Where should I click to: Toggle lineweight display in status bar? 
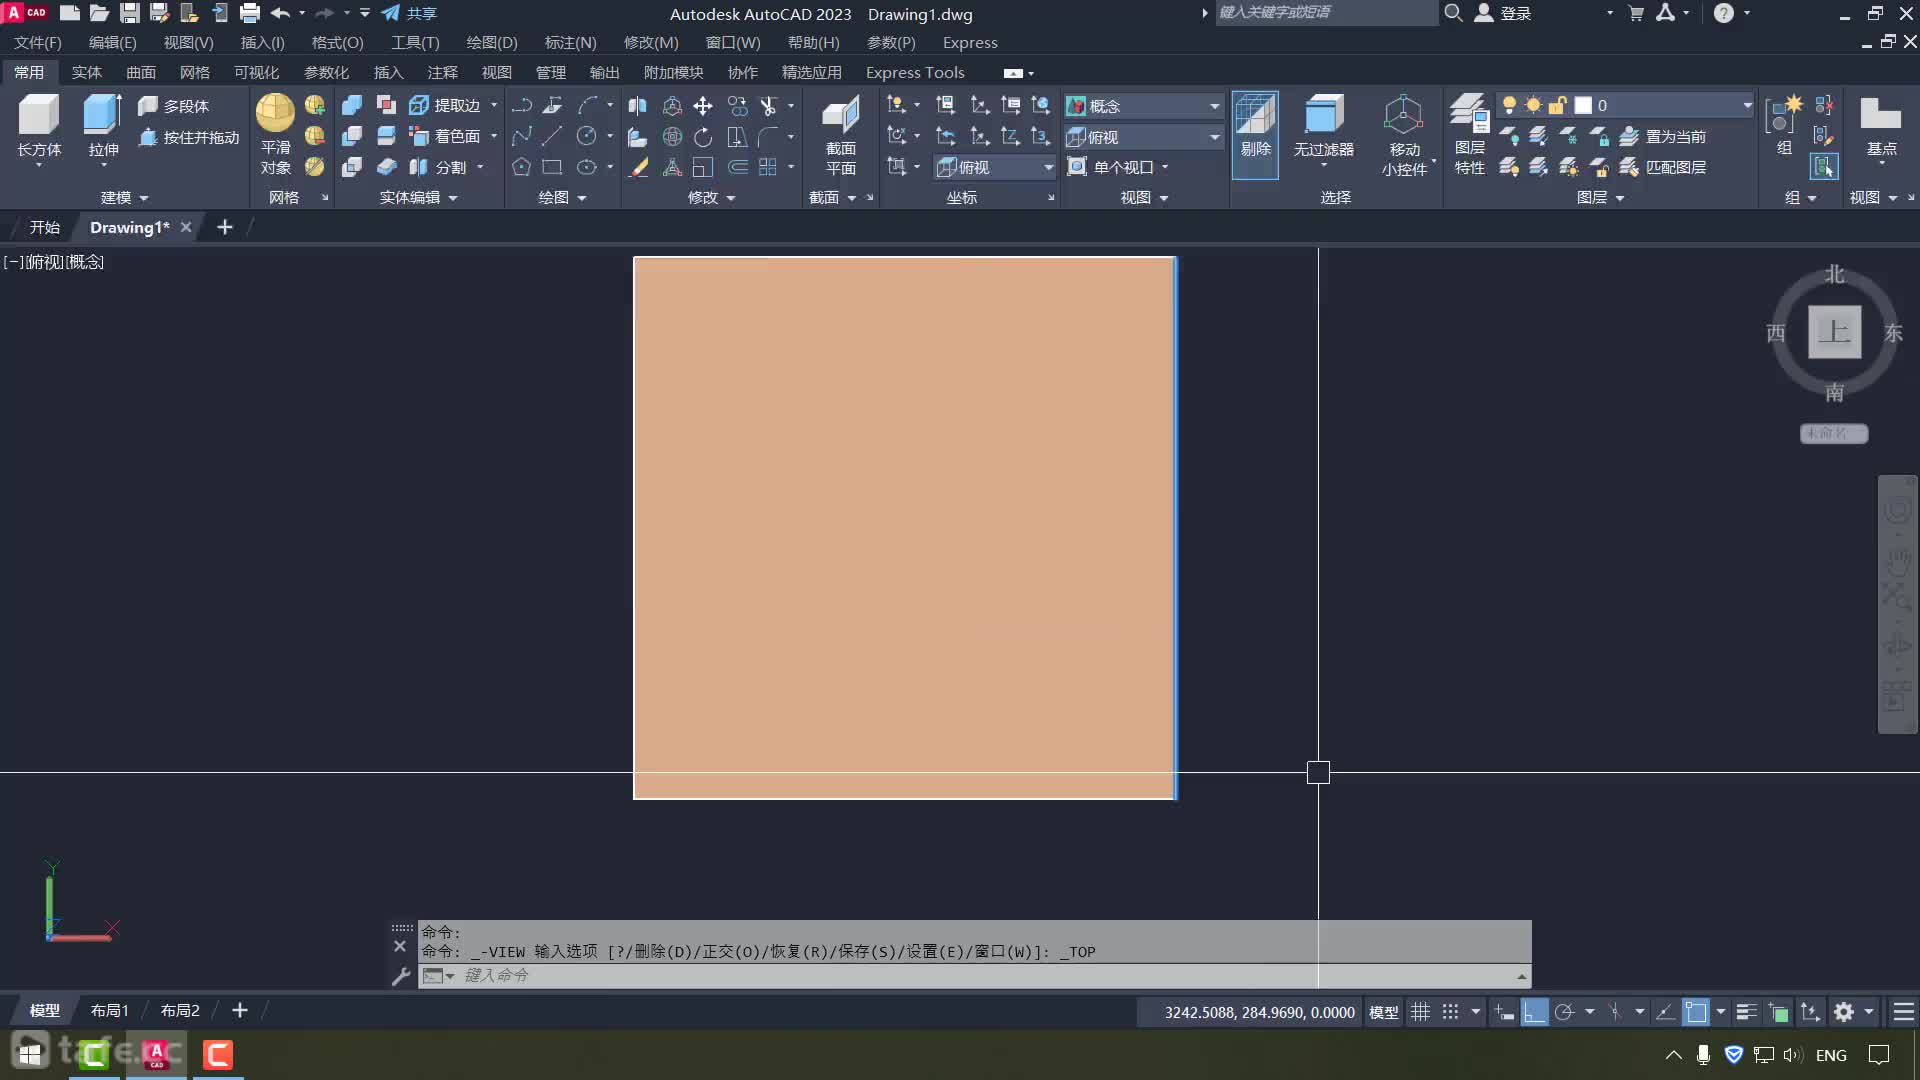[x=1746, y=1012]
